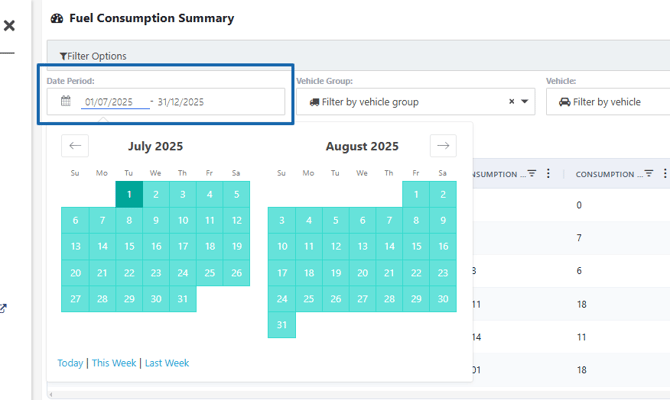Clear the Vehicle Group selection
Screen dimensions: 670x400
coord(511,102)
